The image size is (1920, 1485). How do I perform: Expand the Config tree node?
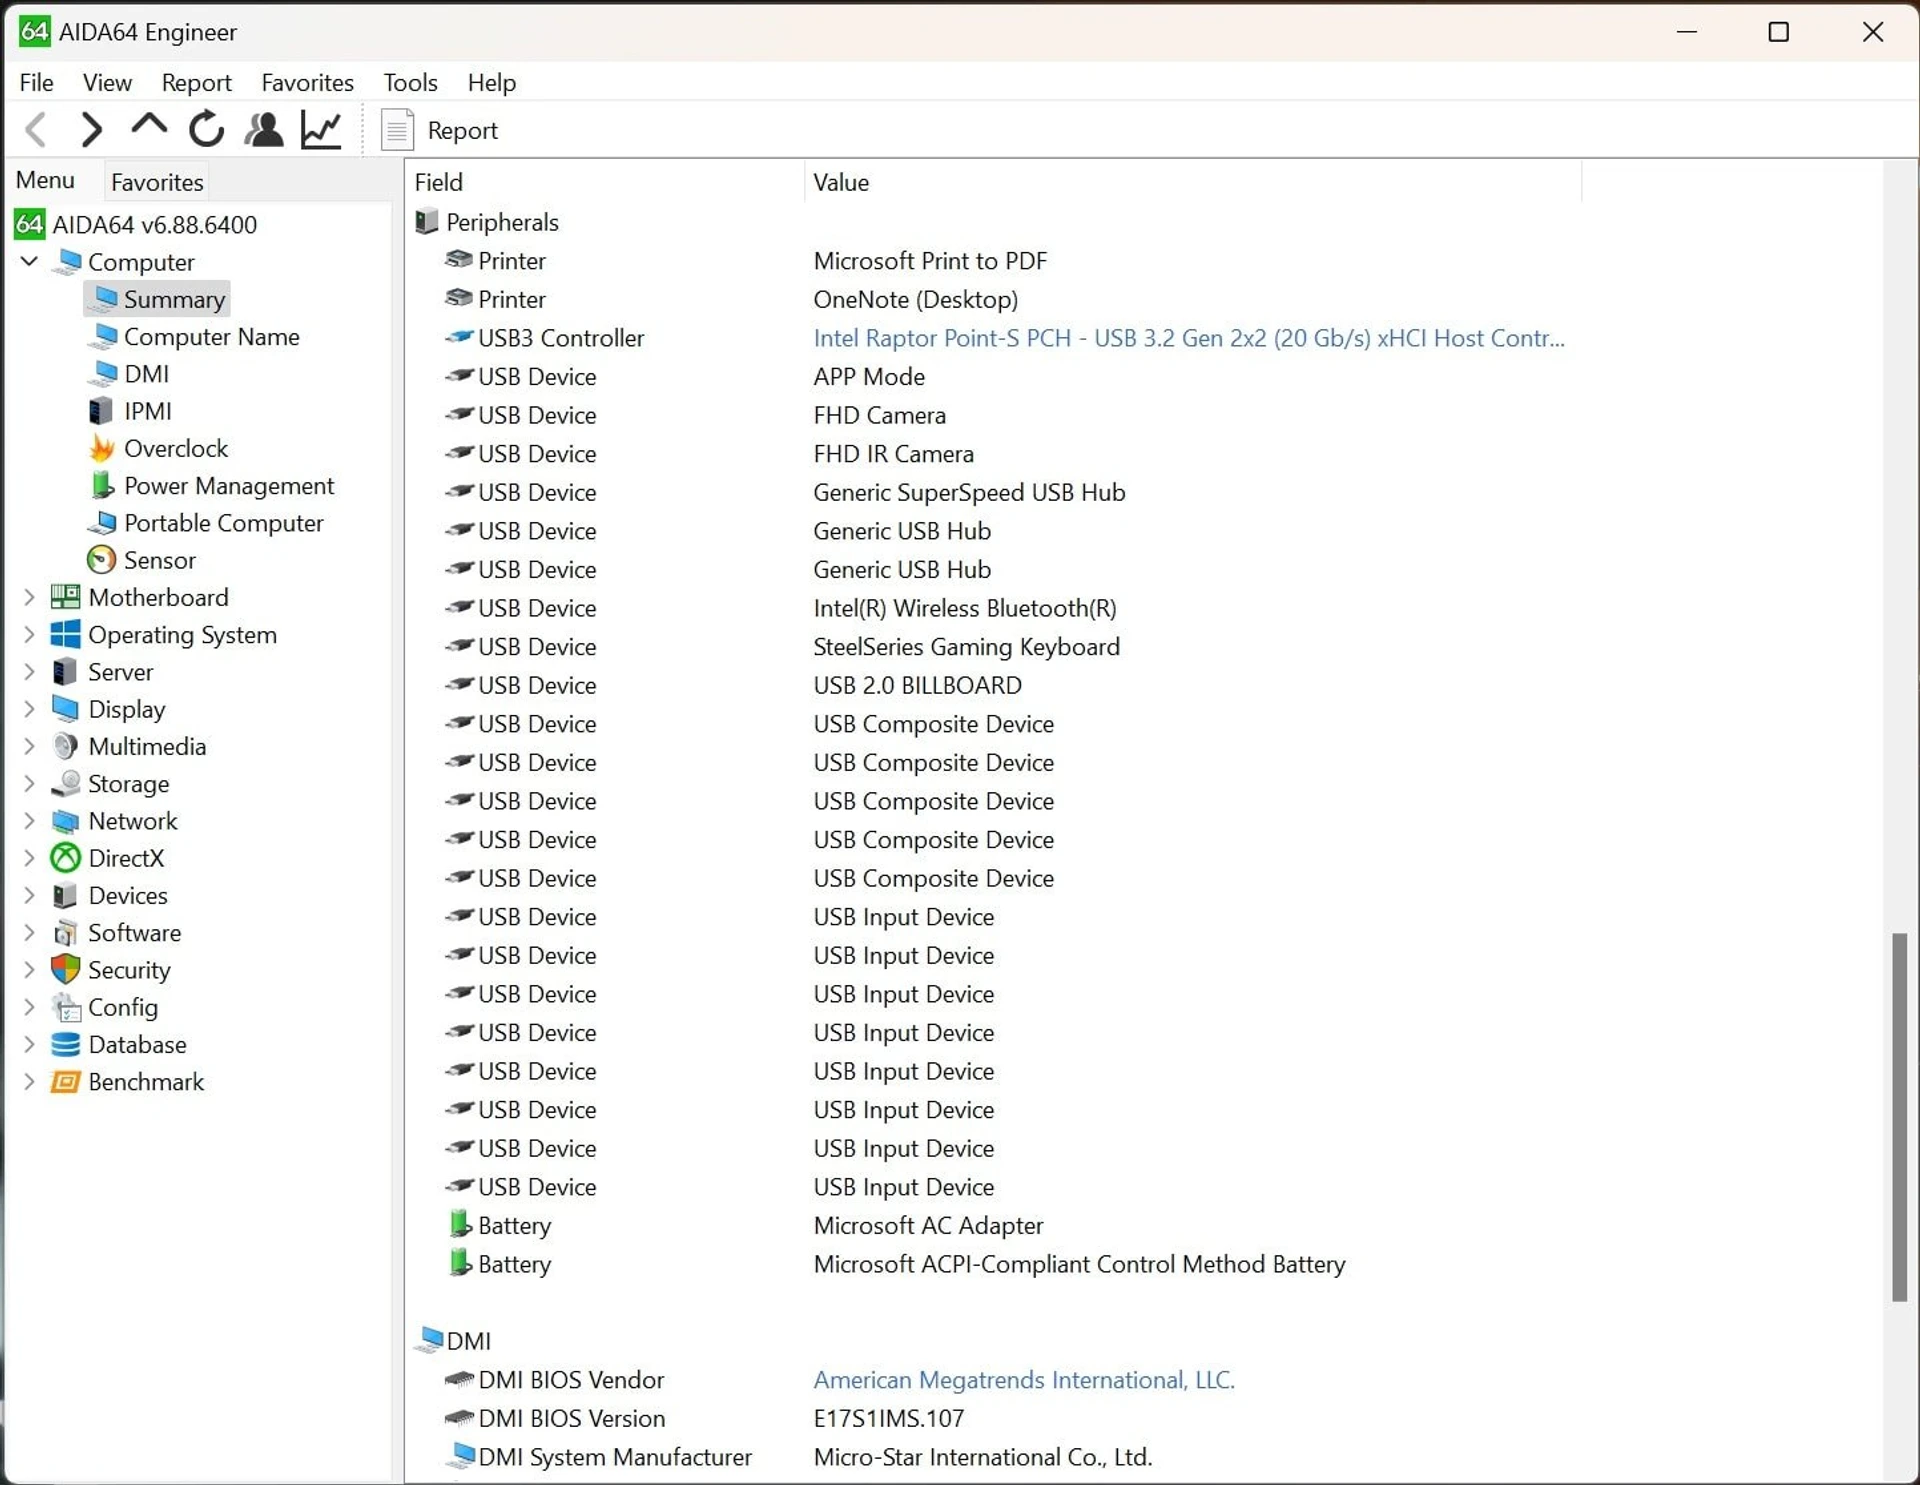pos(29,1007)
